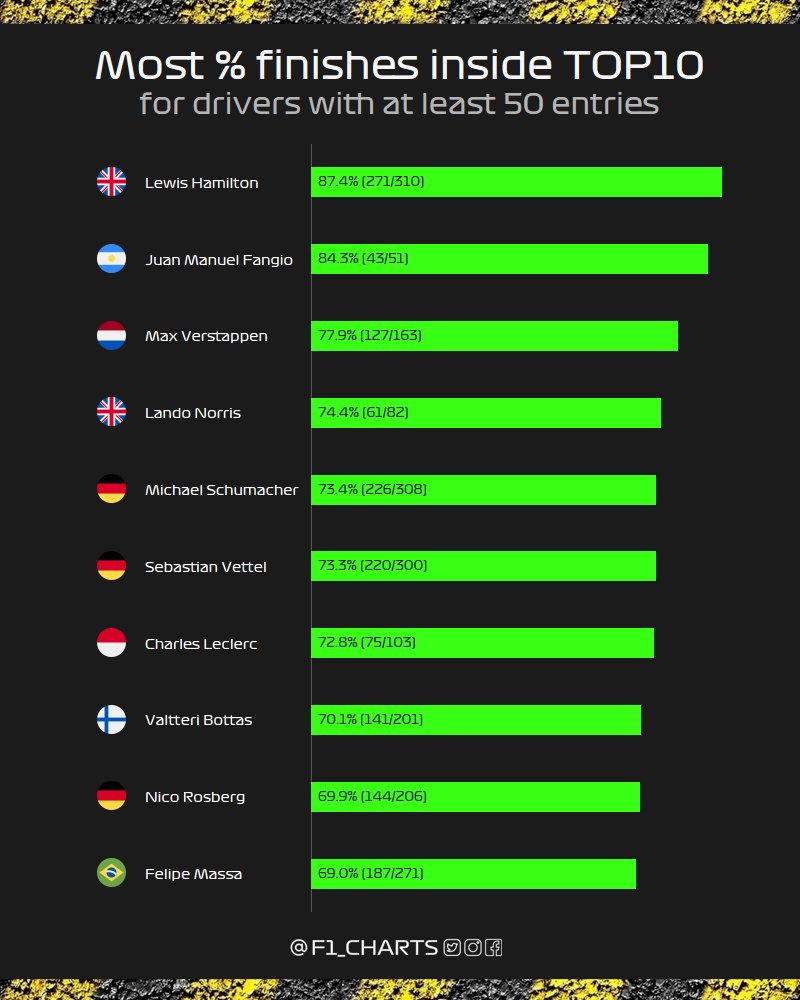Select Lewis Hamilton's 87.4% green bar
The image size is (800, 1000).
pyautogui.click(x=516, y=182)
